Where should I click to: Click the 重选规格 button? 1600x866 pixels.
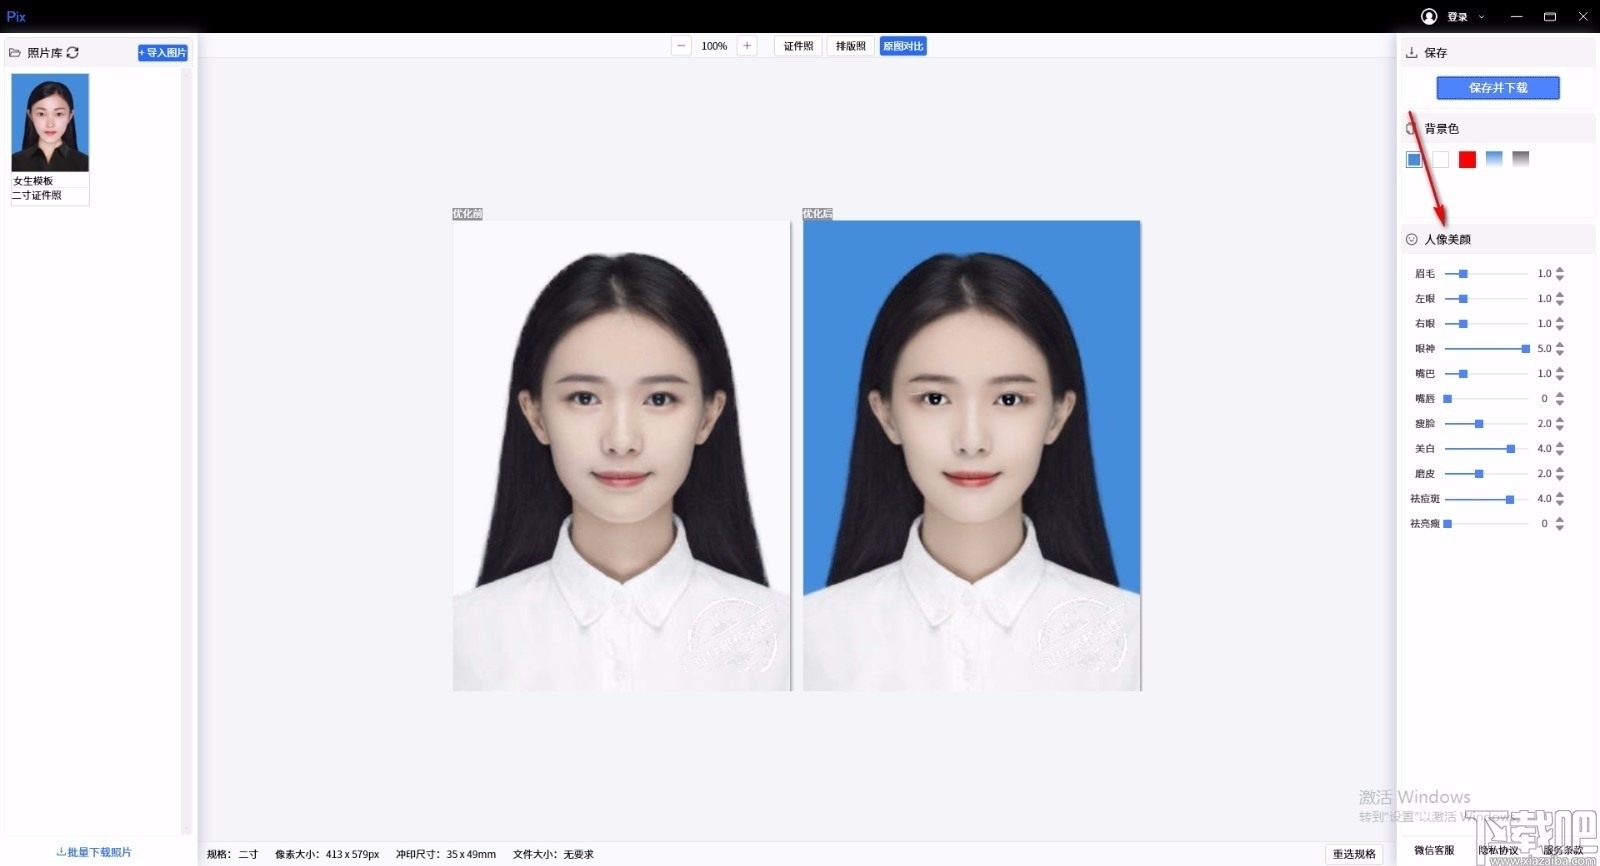pos(1354,854)
